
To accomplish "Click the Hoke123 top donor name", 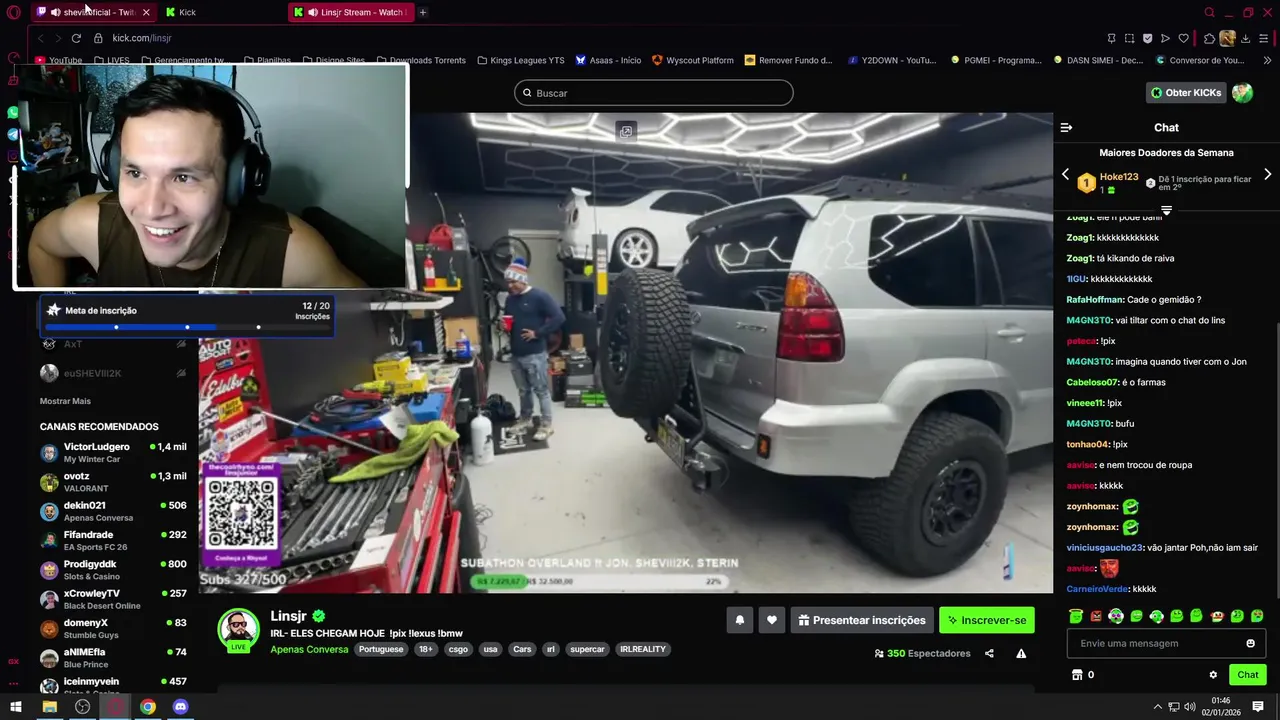I will click(1119, 177).
